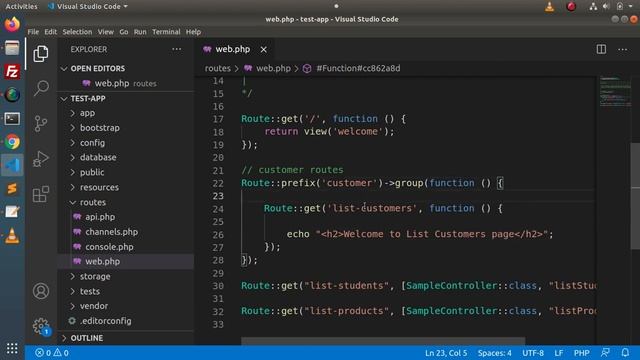Click the editor minimap code preview
640x360 pixels.
tap(615, 91)
